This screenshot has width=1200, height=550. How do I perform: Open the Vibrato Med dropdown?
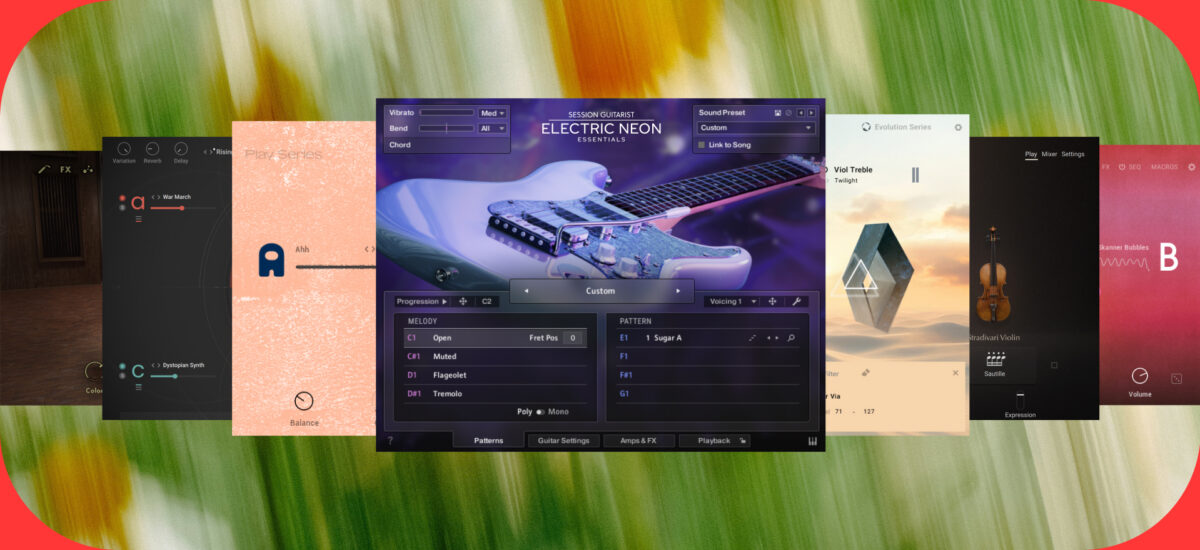tap(493, 113)
